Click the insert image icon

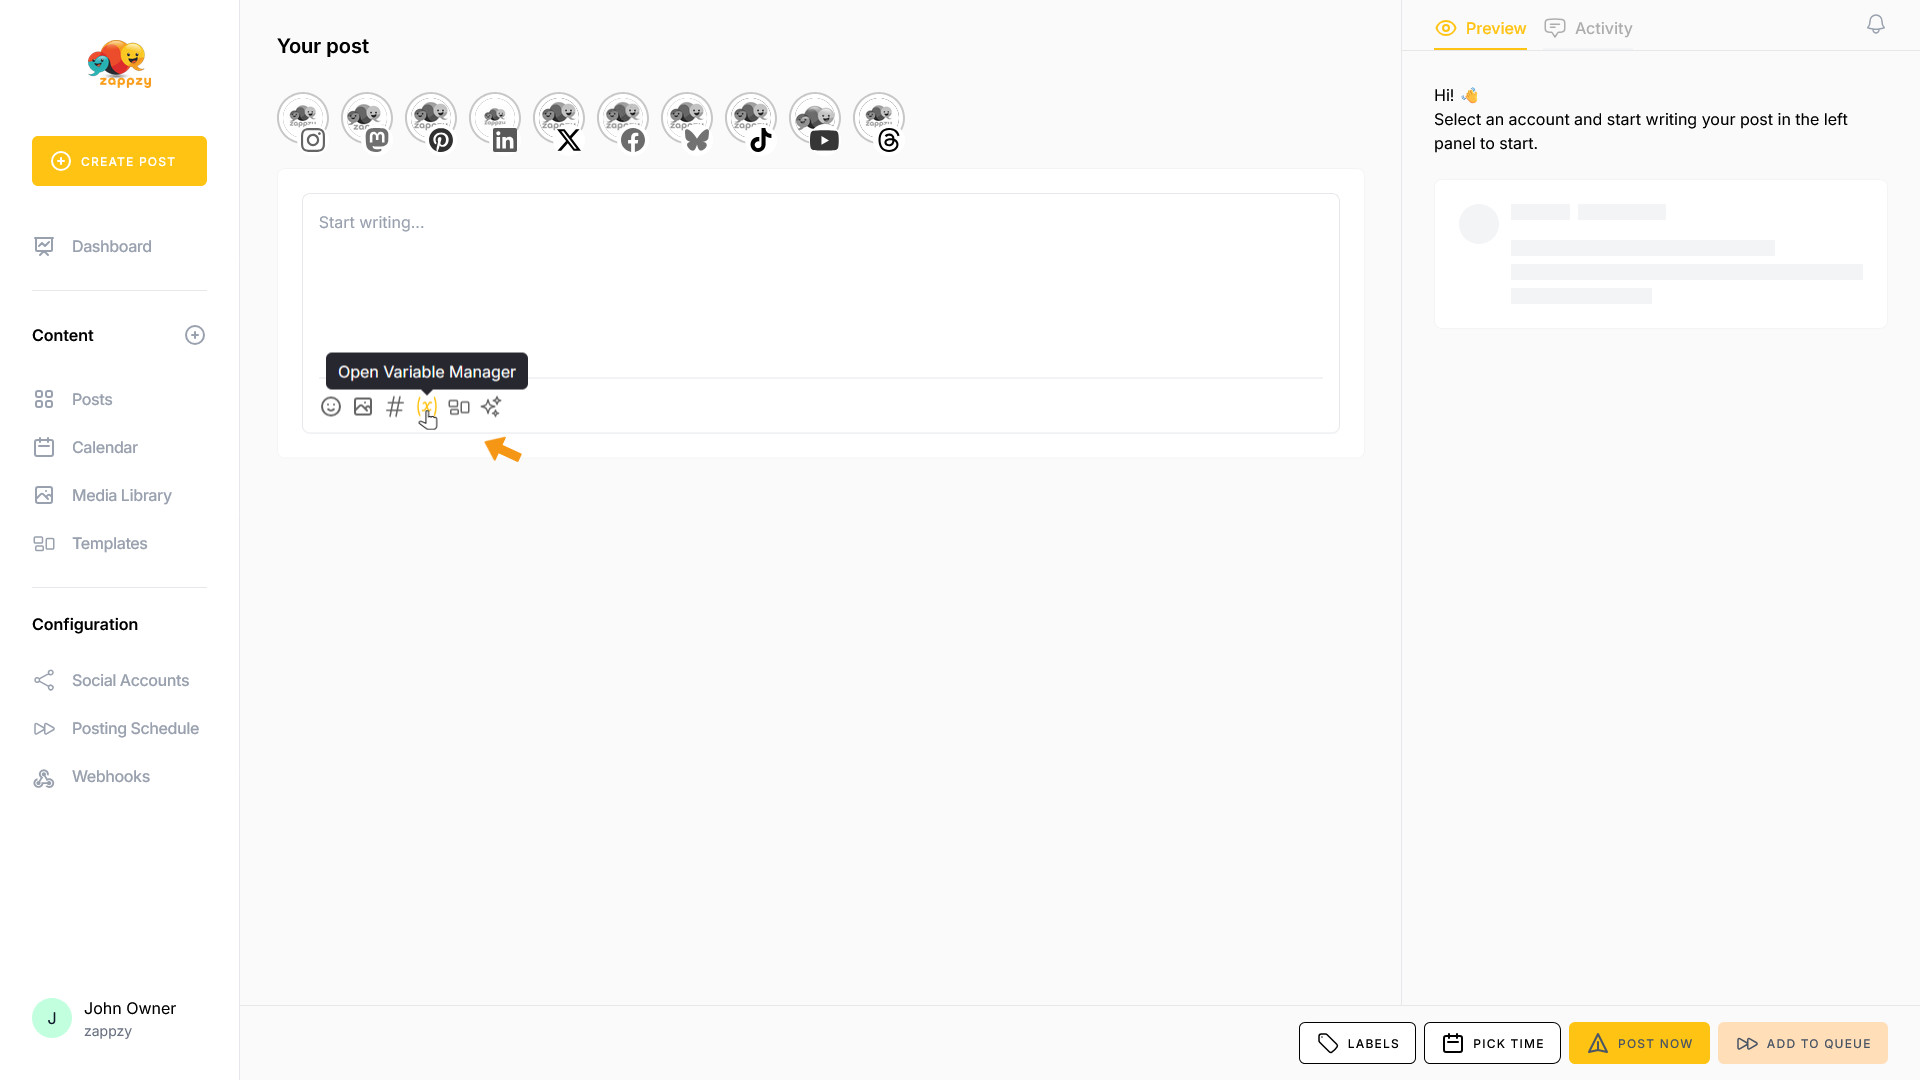[x=363, y=407]
